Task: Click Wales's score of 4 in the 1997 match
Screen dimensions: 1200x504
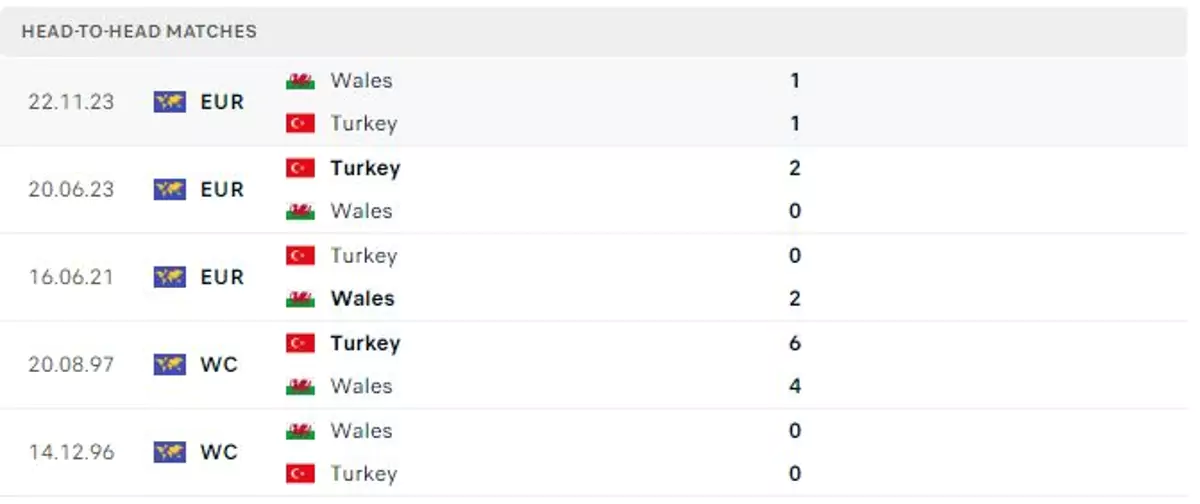Action: [795, 386]
